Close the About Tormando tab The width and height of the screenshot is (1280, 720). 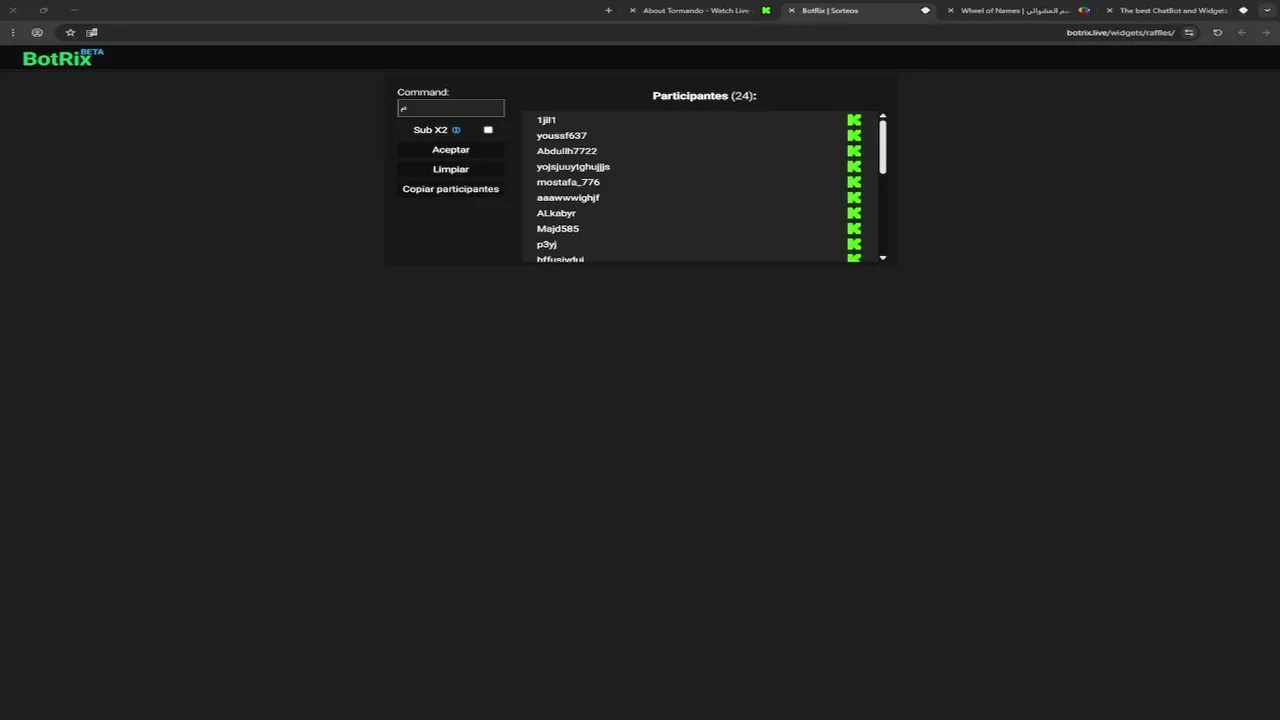(632, 10)
